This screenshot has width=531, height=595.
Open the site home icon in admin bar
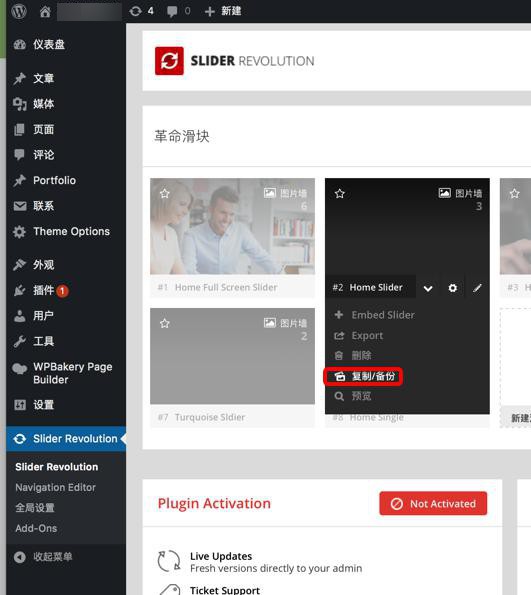tap(45, 11)
